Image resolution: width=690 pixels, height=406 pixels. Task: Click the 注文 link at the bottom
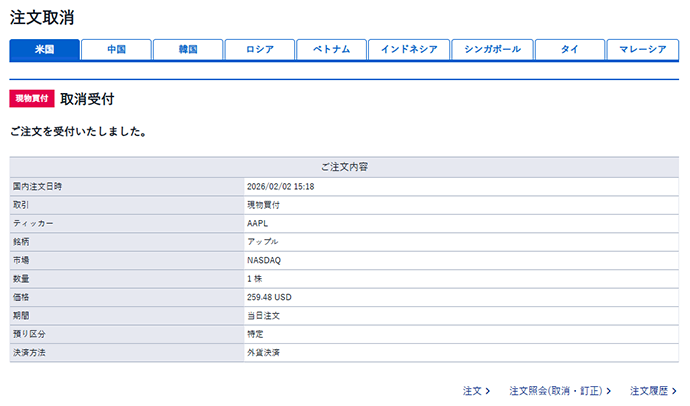coord(476,390)
